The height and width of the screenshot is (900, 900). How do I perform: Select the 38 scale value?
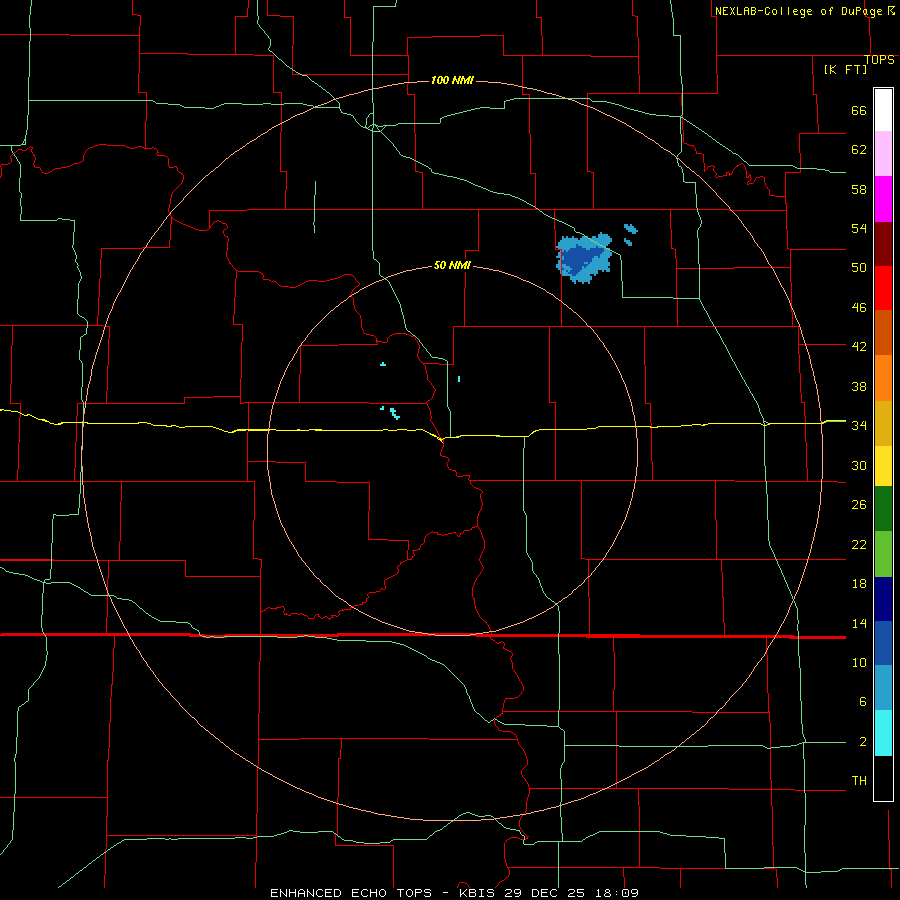coord(859,386)
